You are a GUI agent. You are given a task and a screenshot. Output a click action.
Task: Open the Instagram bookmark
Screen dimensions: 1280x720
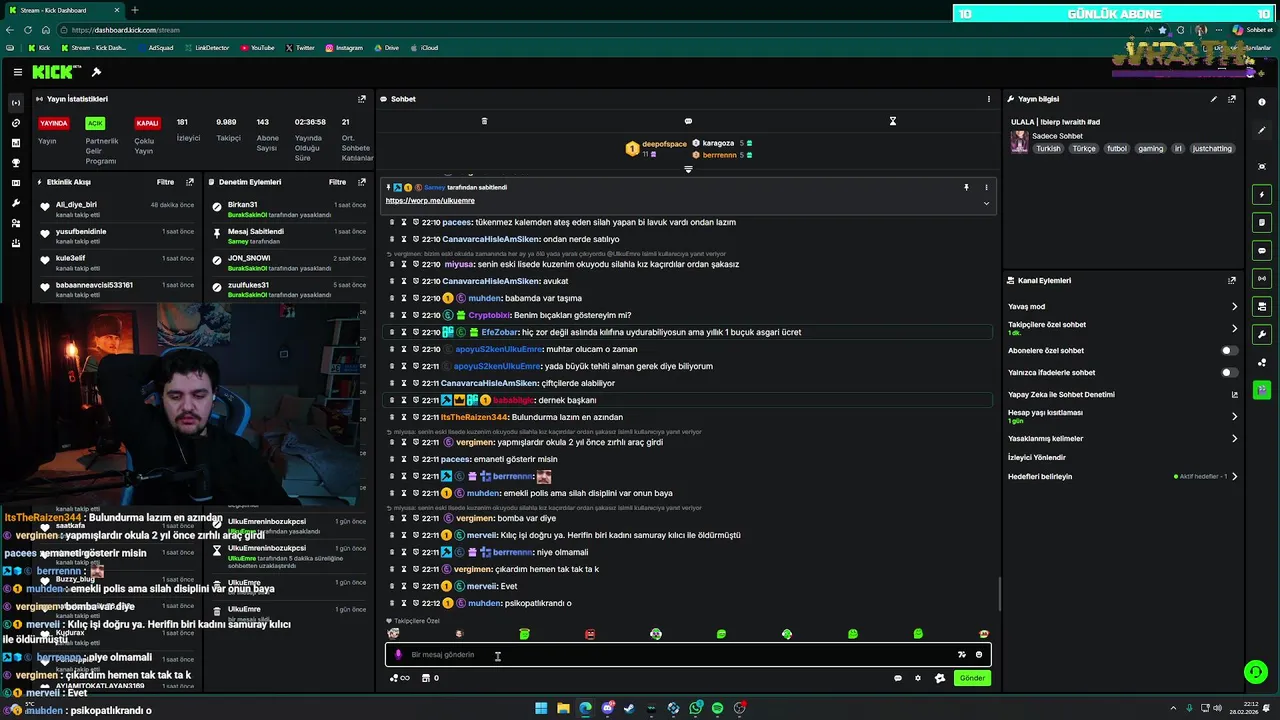tap(344, 48)
